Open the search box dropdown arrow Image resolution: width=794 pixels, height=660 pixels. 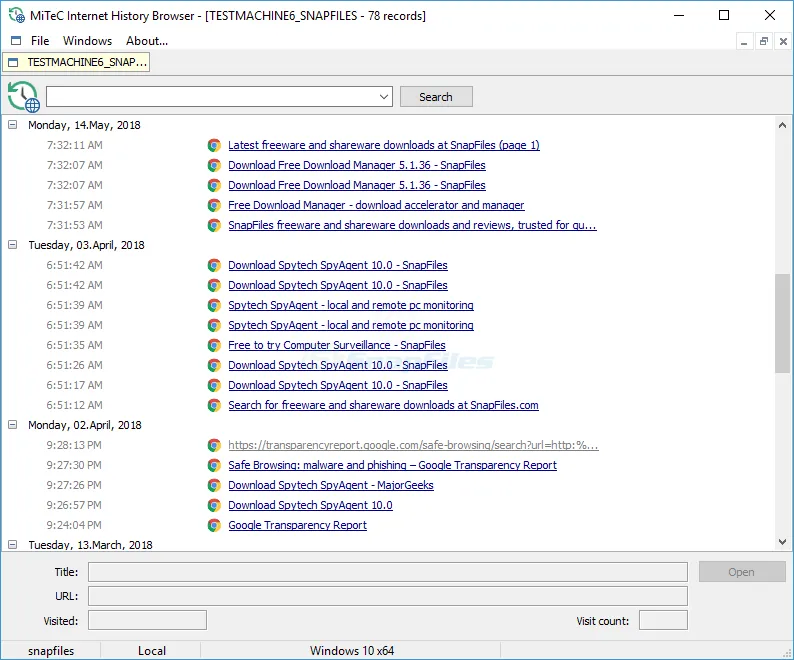384,97
